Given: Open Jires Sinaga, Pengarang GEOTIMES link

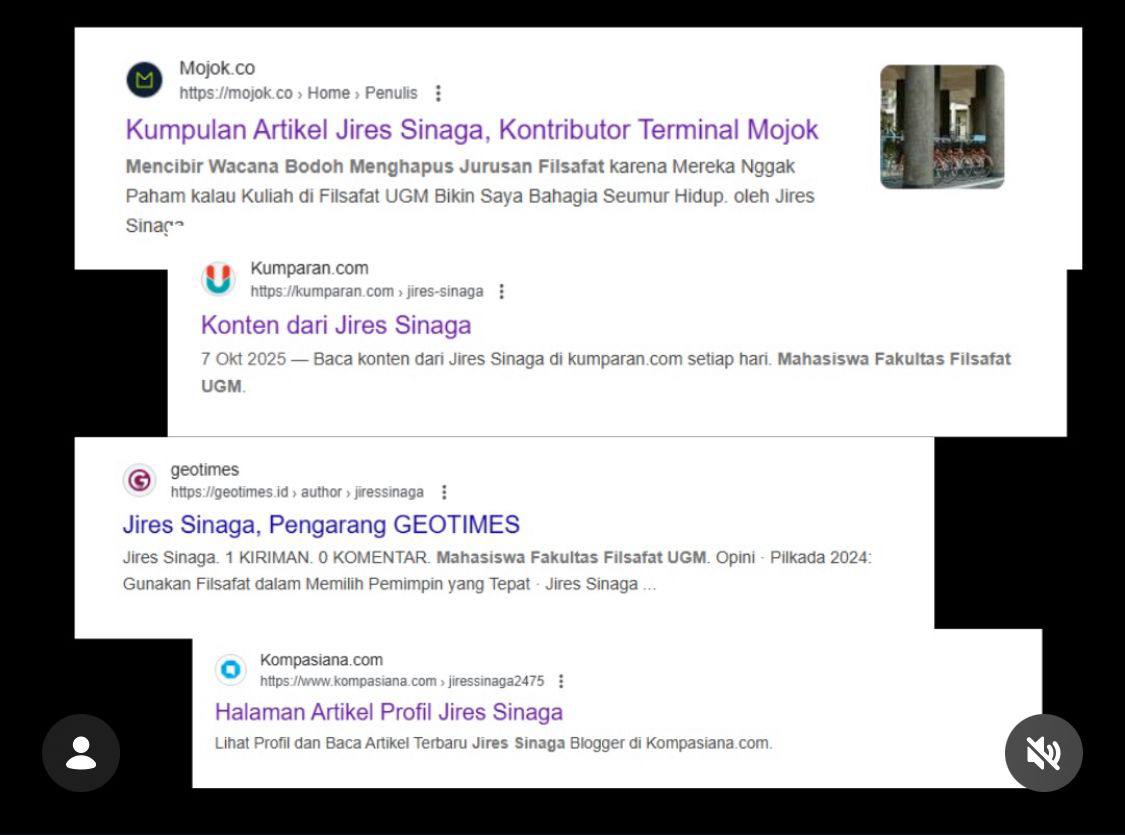Looking at the screenshot, I should tap(321, 524).
